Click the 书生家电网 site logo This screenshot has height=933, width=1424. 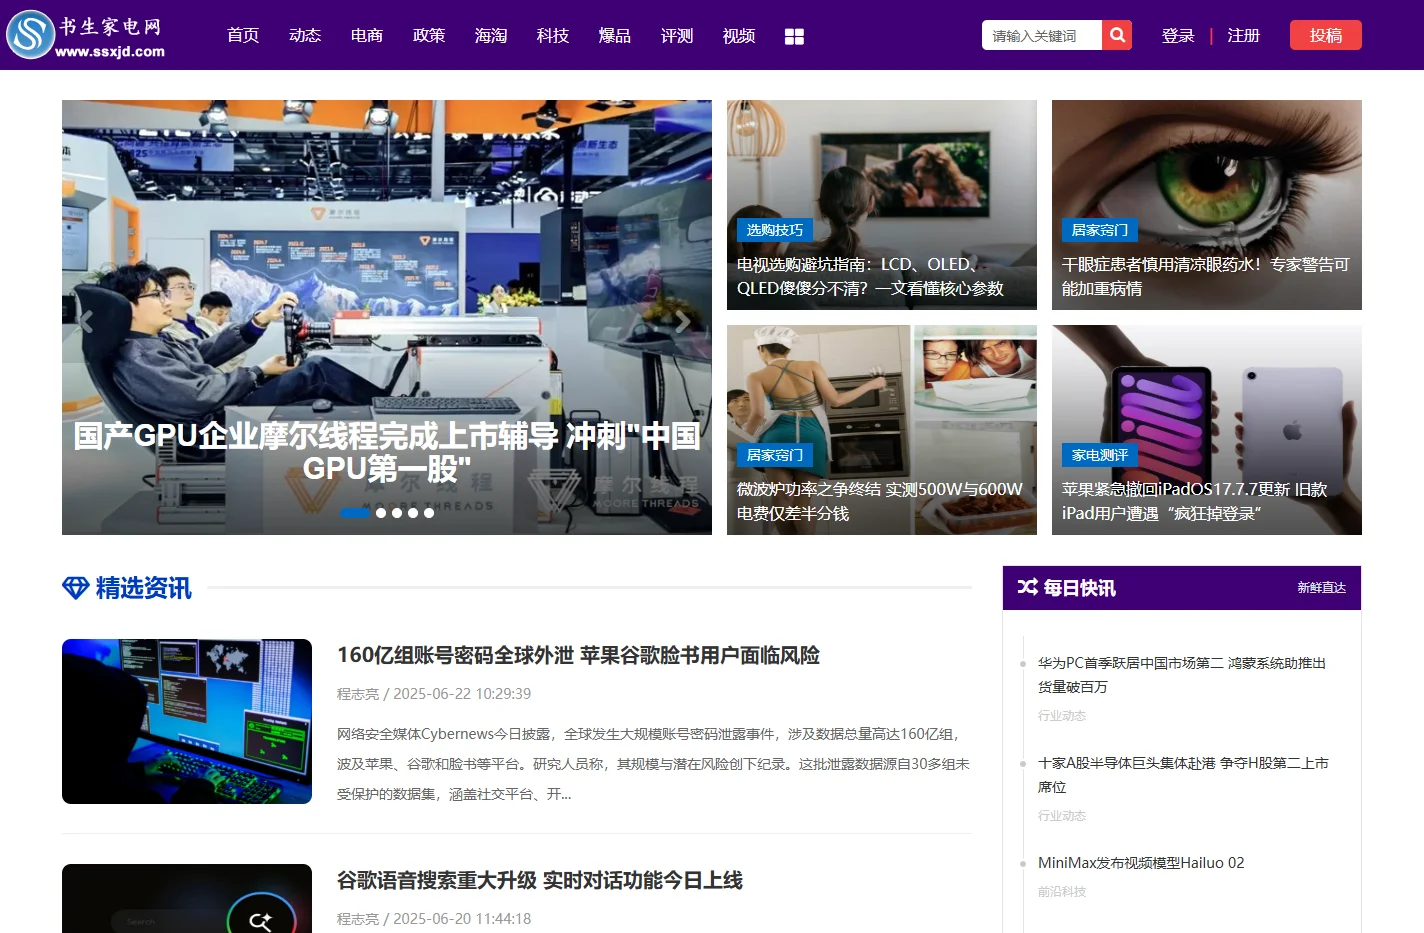(x=86, y=35)
